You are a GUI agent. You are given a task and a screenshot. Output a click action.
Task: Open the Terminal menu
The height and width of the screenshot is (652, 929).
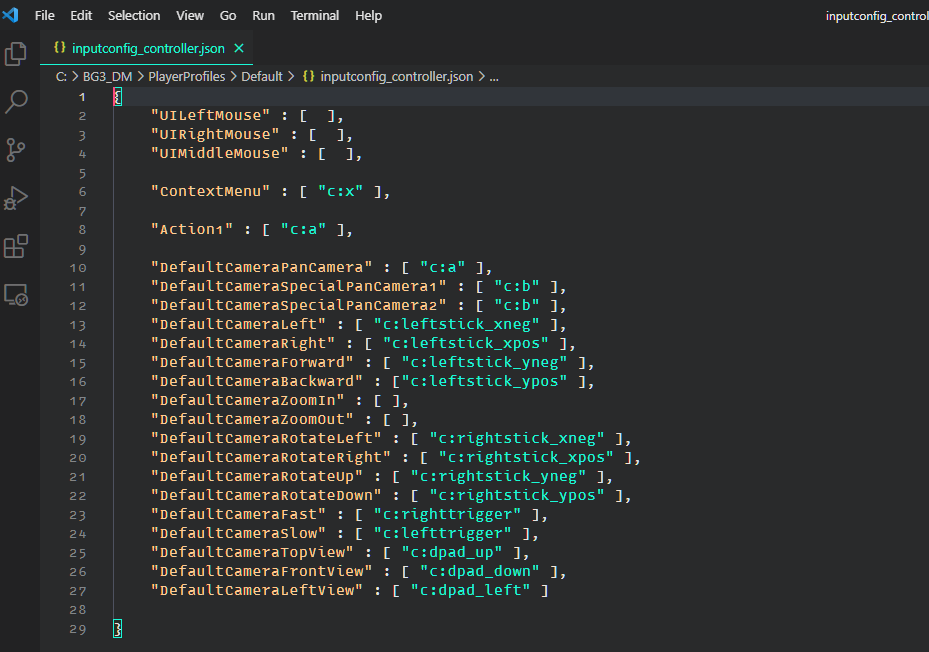click(315, 16)
